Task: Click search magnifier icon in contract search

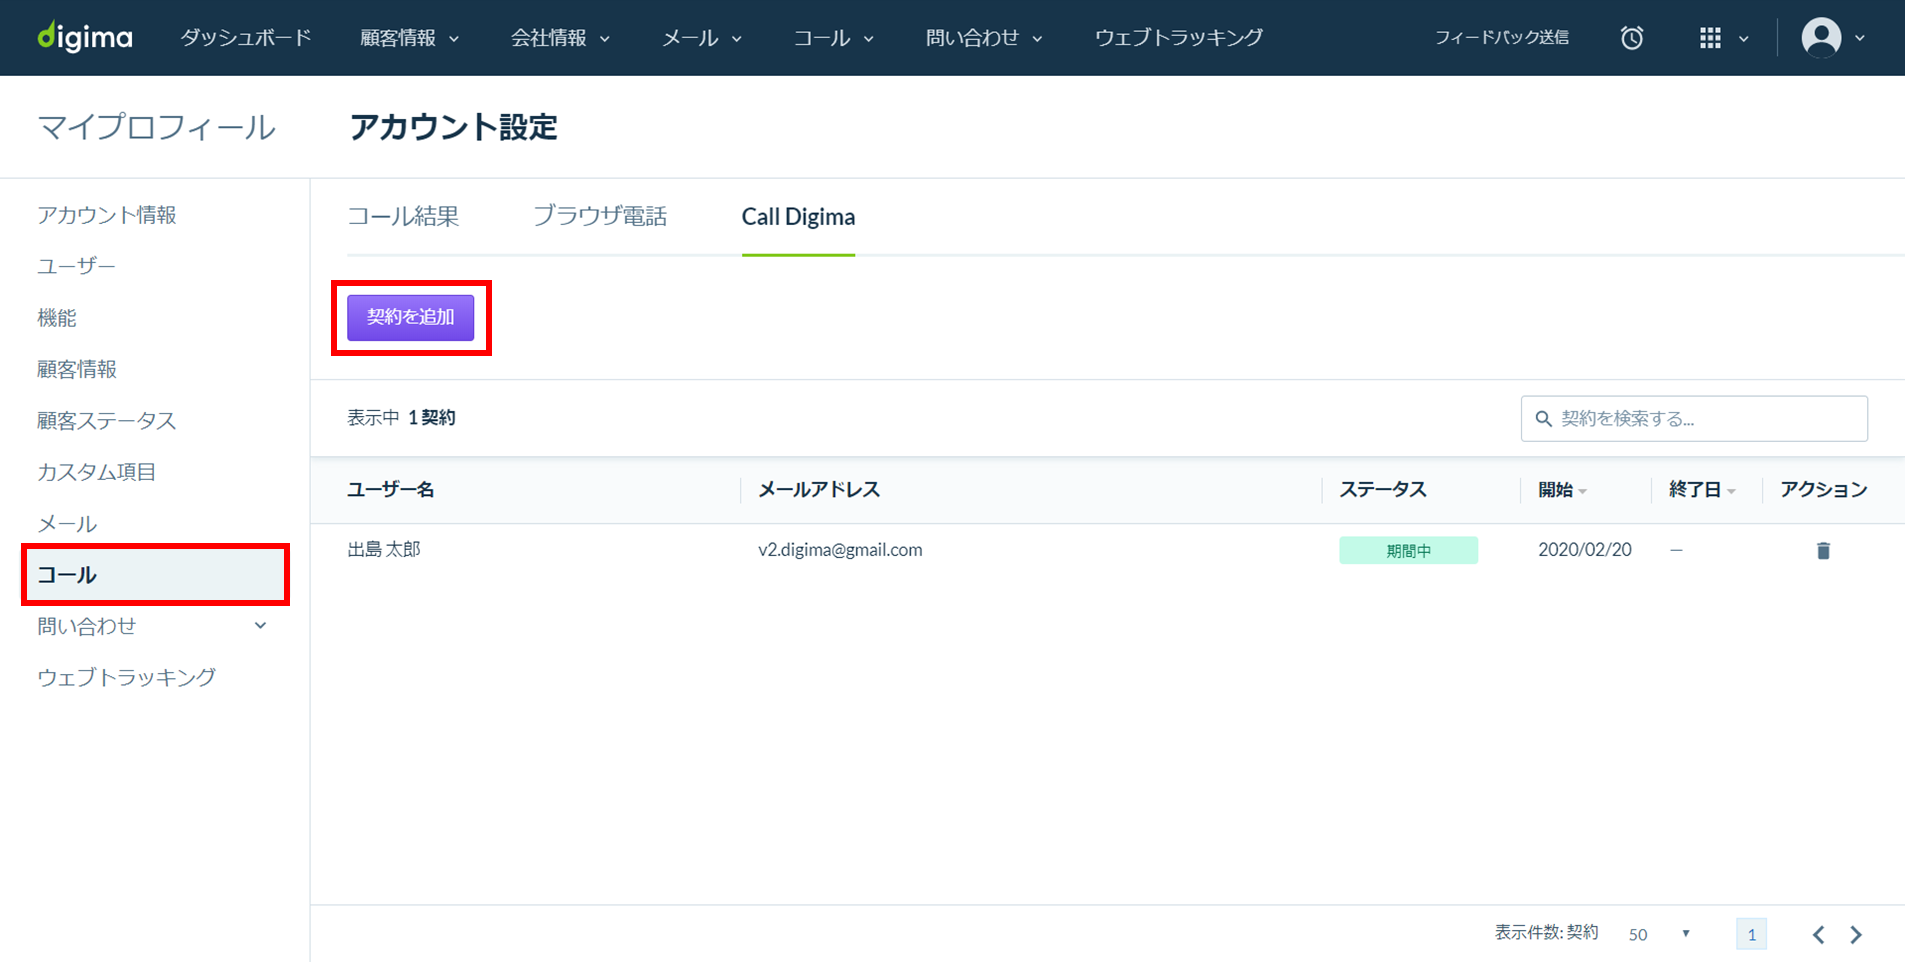Action: click(x=1544, y=419)
